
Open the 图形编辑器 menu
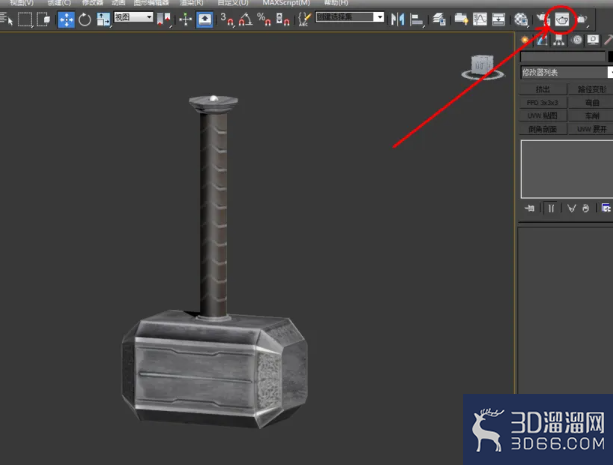(x=151, y=3)
